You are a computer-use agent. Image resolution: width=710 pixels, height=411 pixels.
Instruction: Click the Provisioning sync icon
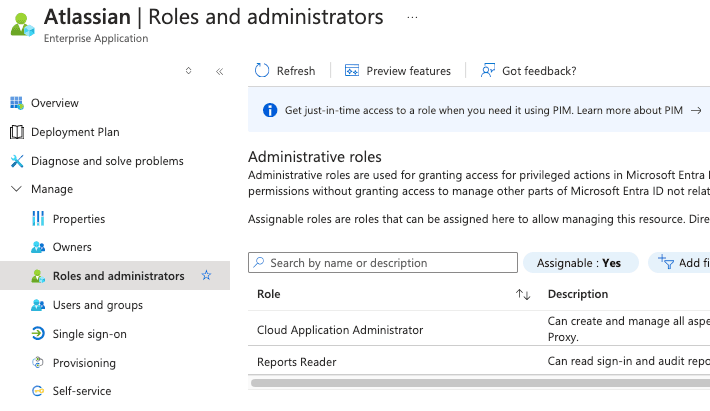[x=38, y=363]
